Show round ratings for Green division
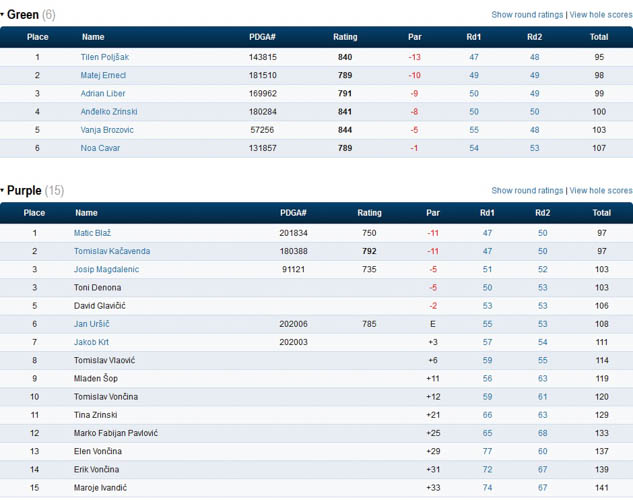633x500 pixels. [527, 15]
